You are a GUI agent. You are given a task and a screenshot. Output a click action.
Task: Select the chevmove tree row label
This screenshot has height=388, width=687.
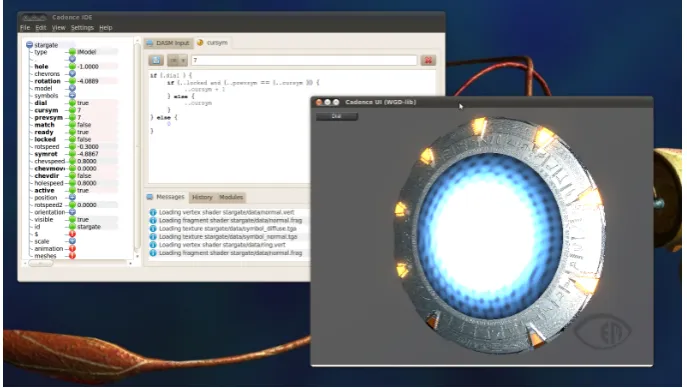pos(50,169)
